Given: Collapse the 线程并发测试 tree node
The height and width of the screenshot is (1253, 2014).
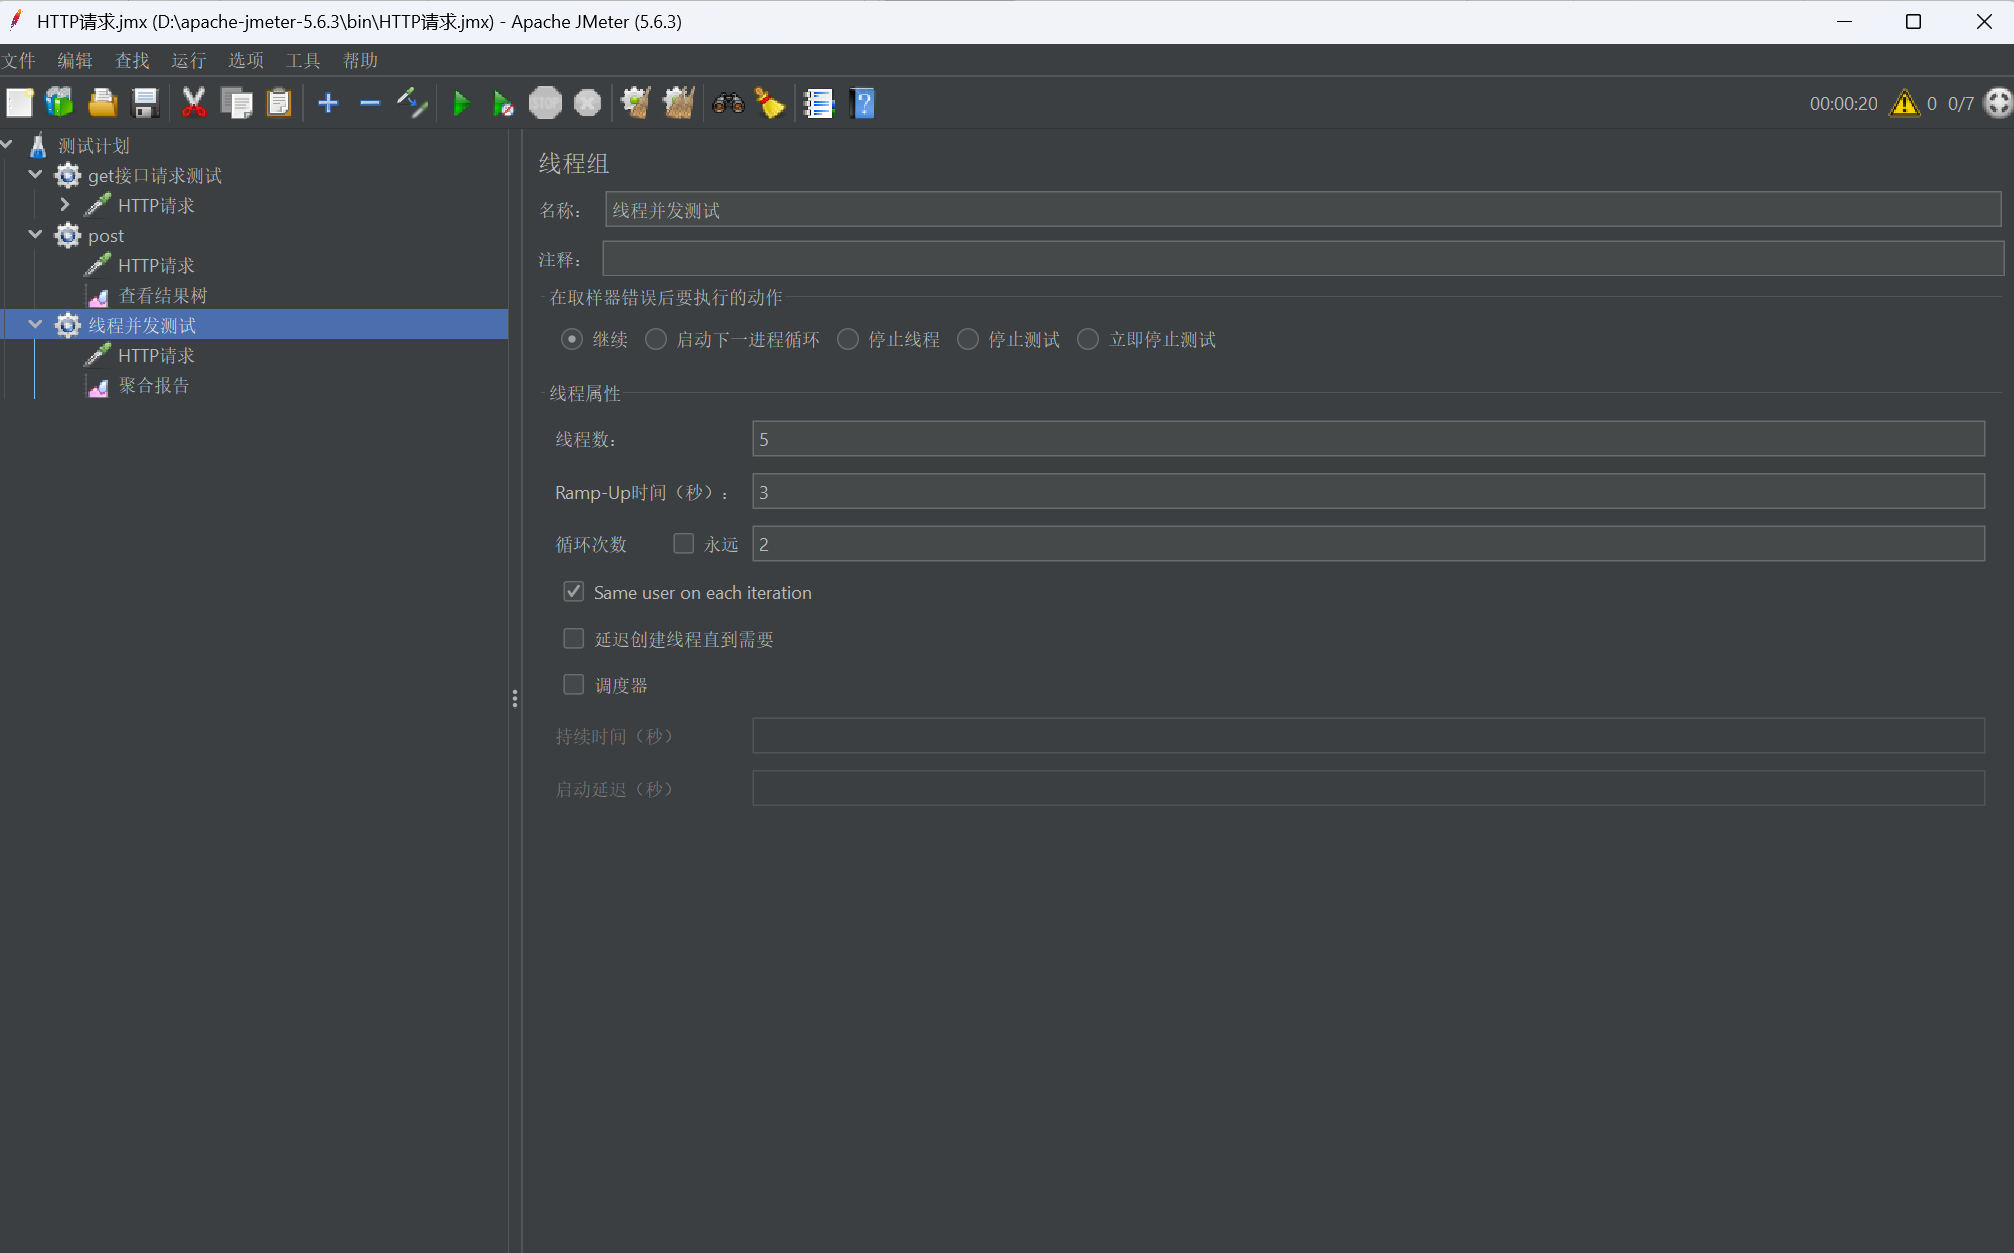Looking at the screenshot, I should click(36, 325).
